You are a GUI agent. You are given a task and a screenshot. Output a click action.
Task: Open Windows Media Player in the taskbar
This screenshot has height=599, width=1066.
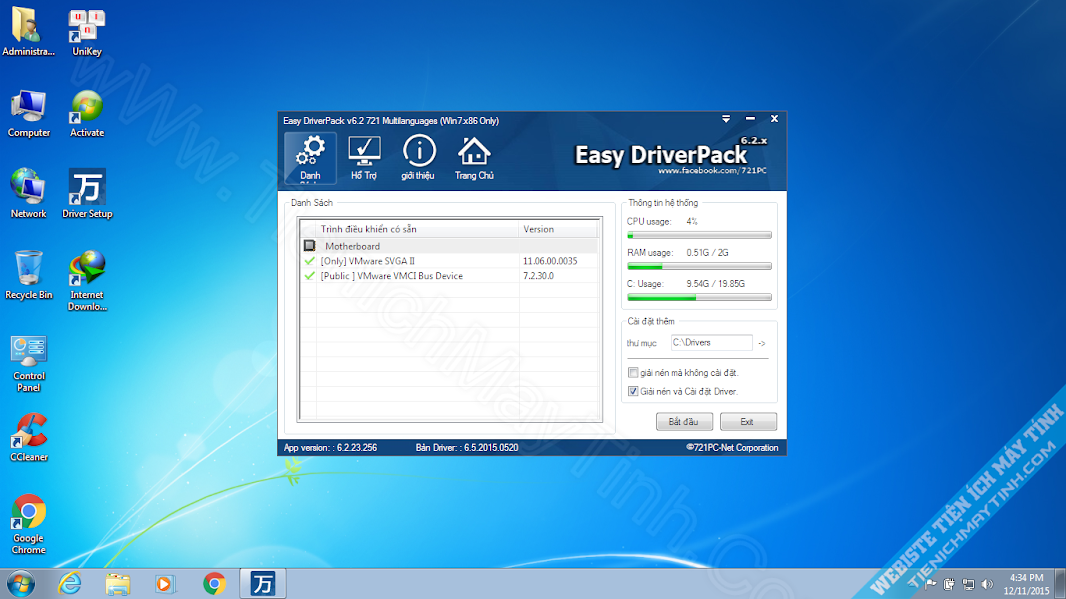(x=165, y=583)
